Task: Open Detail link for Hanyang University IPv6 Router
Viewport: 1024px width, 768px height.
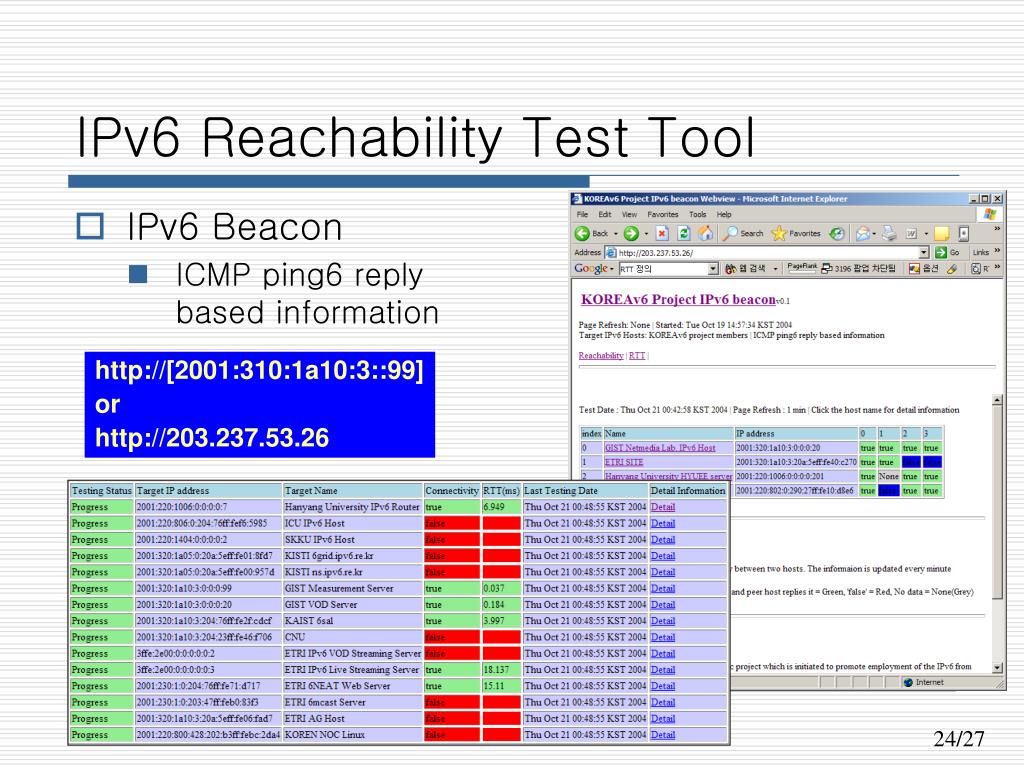Action: pyautogui.click(x=663, y=507)
